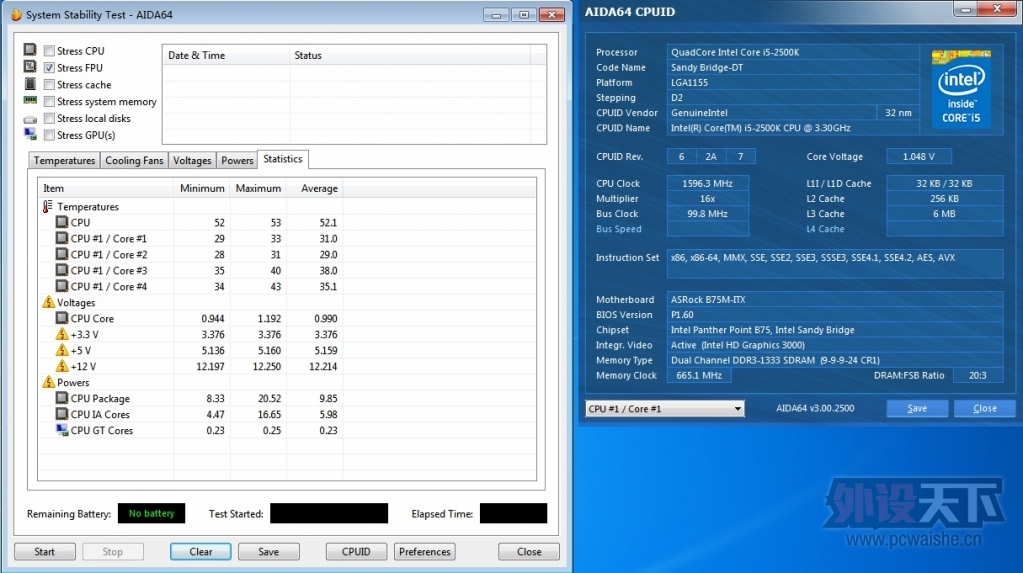Sort by the Minimum column header
This screenshot has height=573, width=1023.
(202, 188)
